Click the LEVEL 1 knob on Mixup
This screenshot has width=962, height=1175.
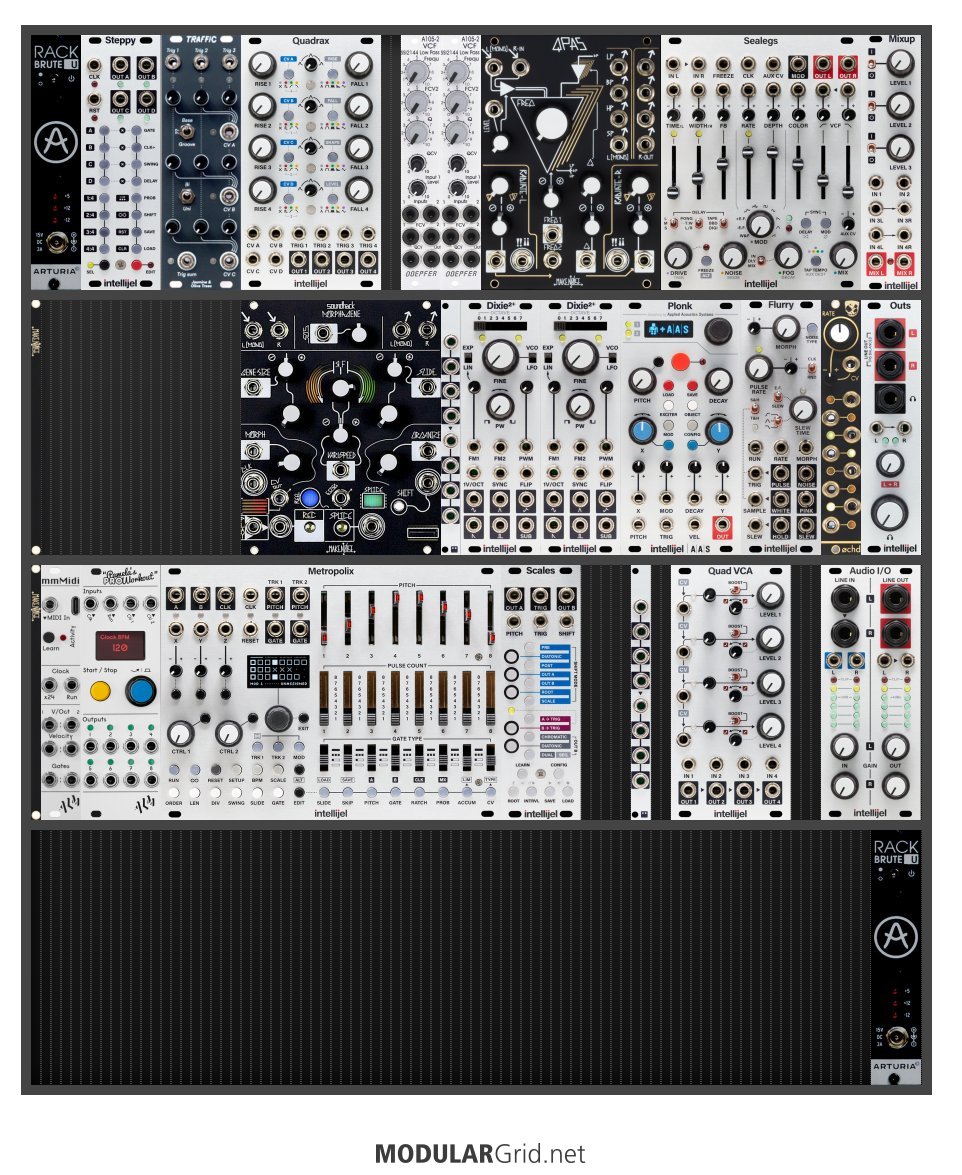pyautogui.click(x=900, y=63)
